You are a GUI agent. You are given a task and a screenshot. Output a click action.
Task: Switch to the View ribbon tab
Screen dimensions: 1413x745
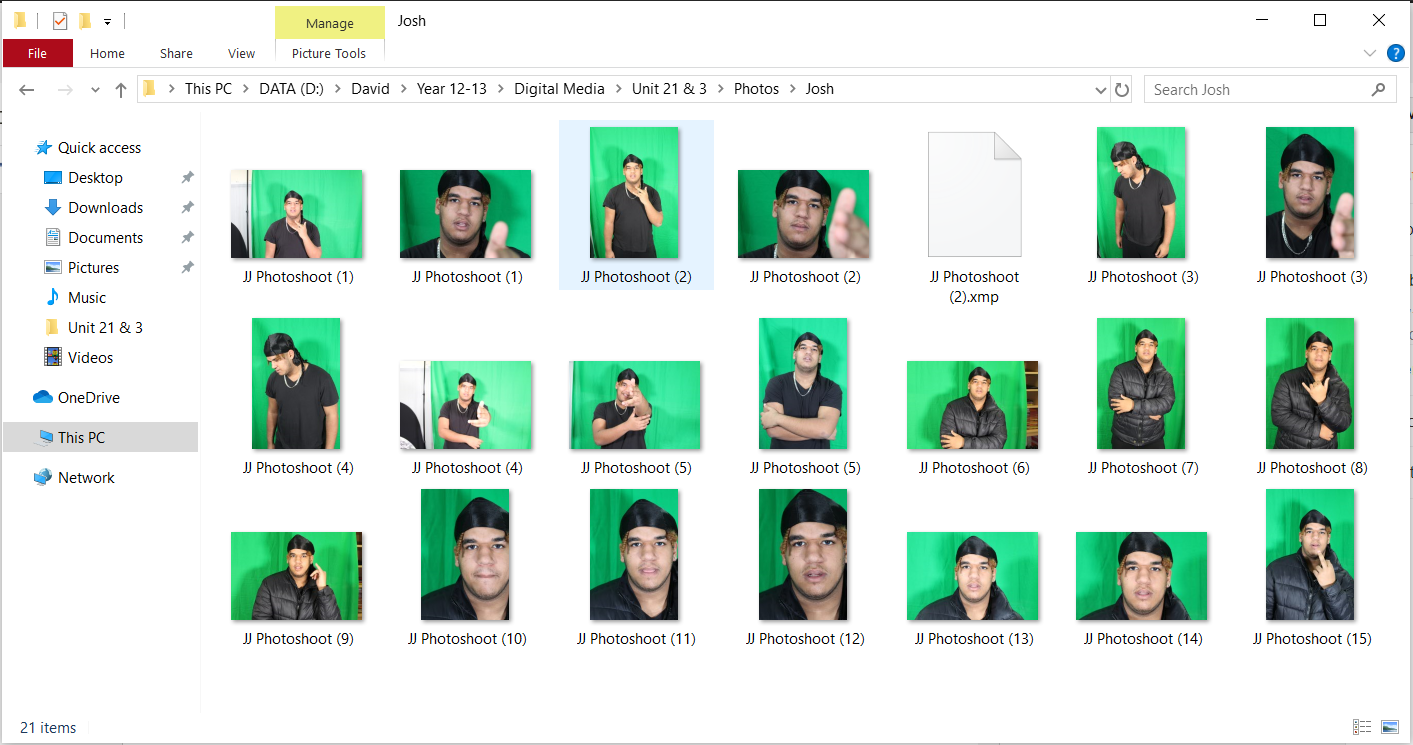point(240,54)
